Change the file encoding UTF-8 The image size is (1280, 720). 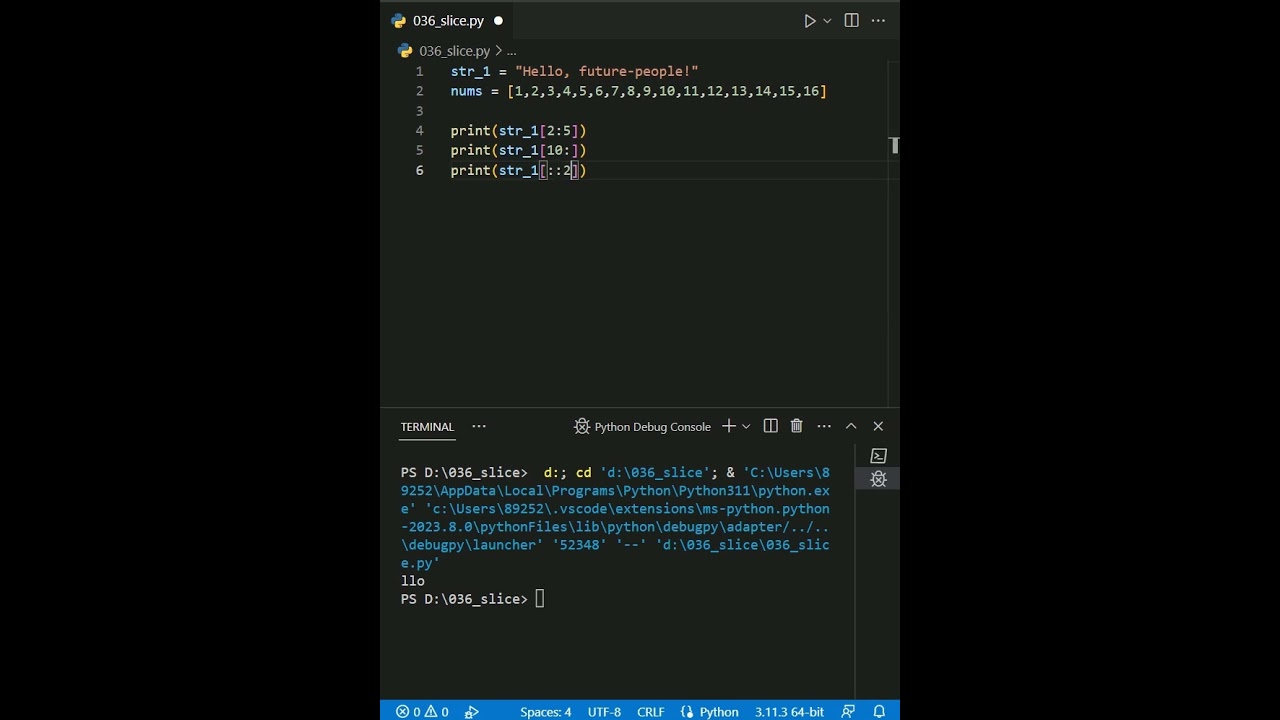click(x=604, y=712)
